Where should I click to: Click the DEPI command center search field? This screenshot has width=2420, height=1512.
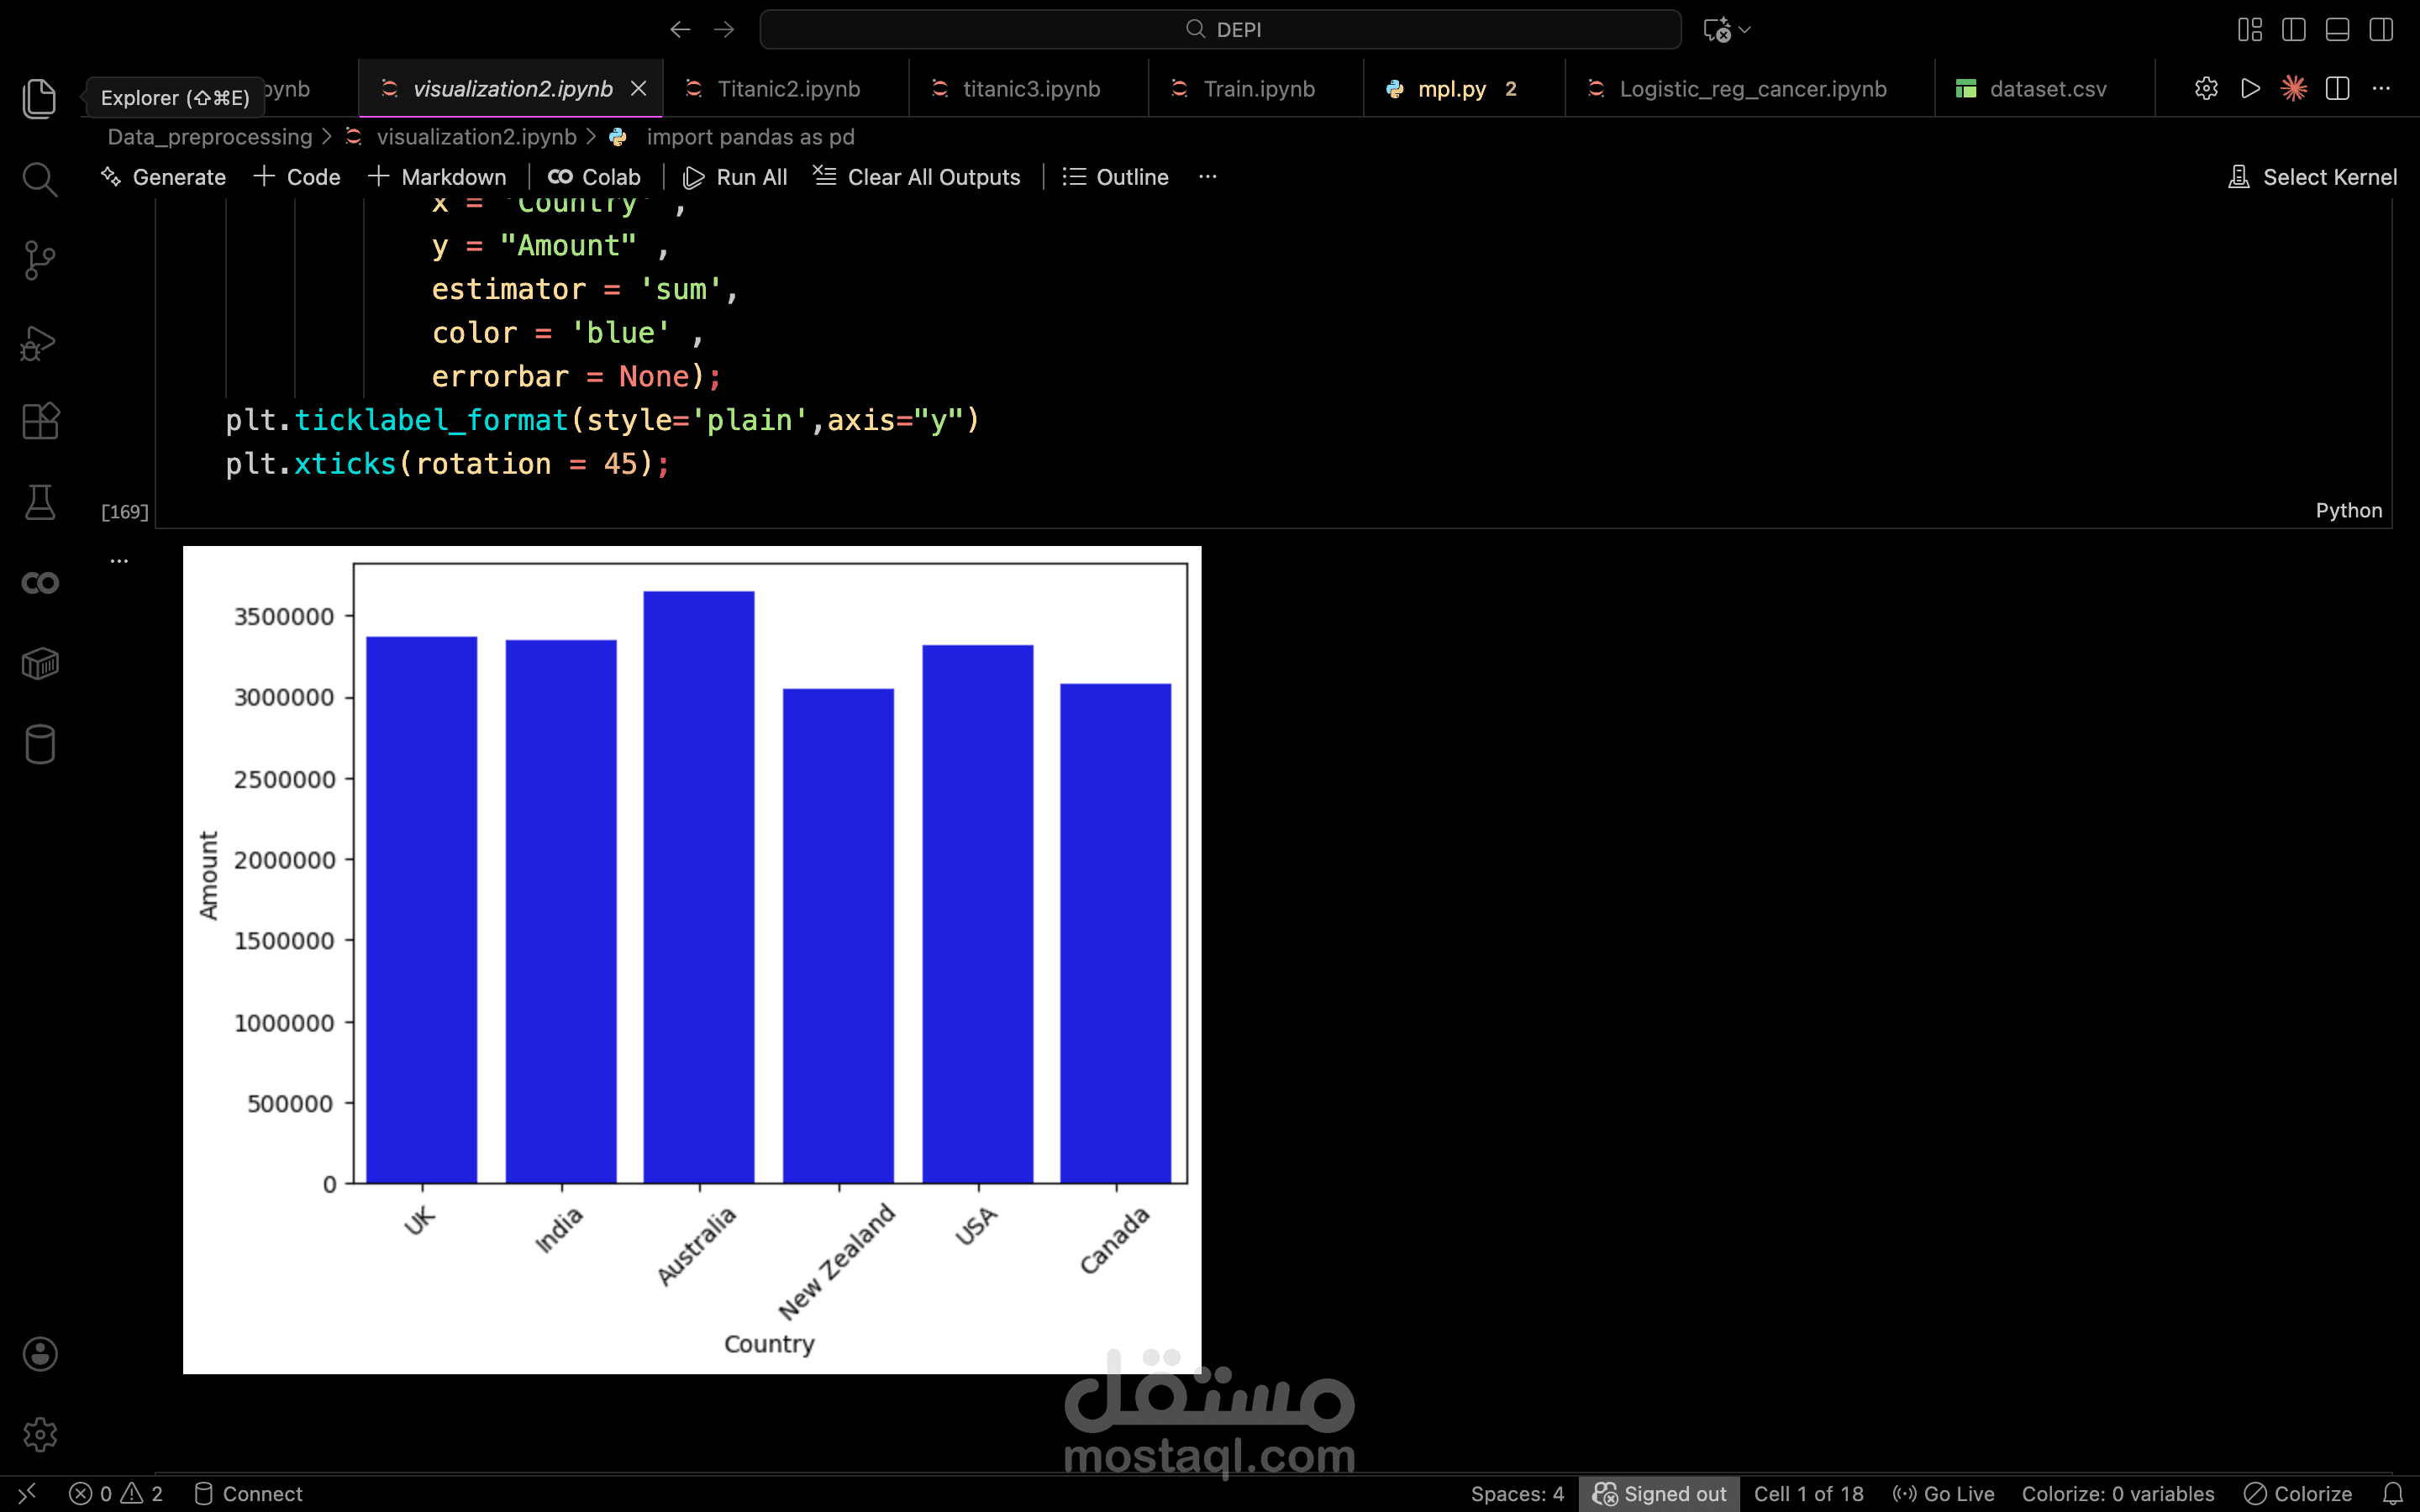click(1220, 30)
